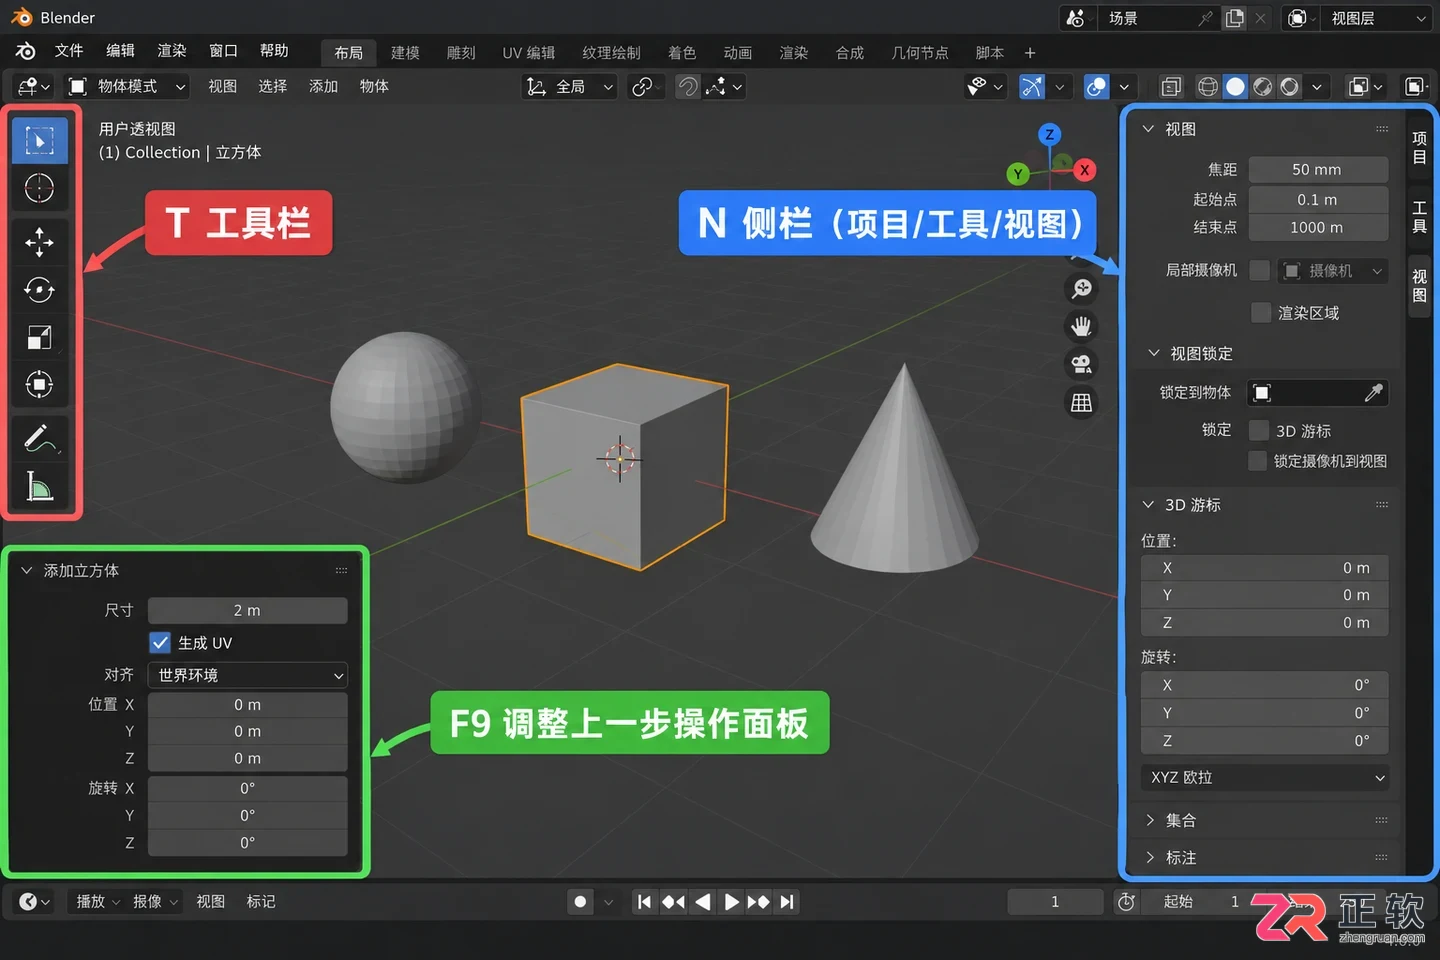The height and width of the screenshot is (960, 1440).
Task: Expand the 标注 panel
Action: tap(1150, 858)
